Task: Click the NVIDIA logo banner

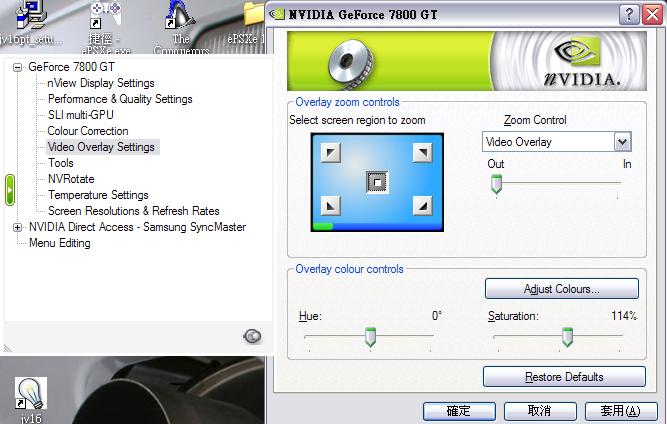Action: click(x=467, y=60)
